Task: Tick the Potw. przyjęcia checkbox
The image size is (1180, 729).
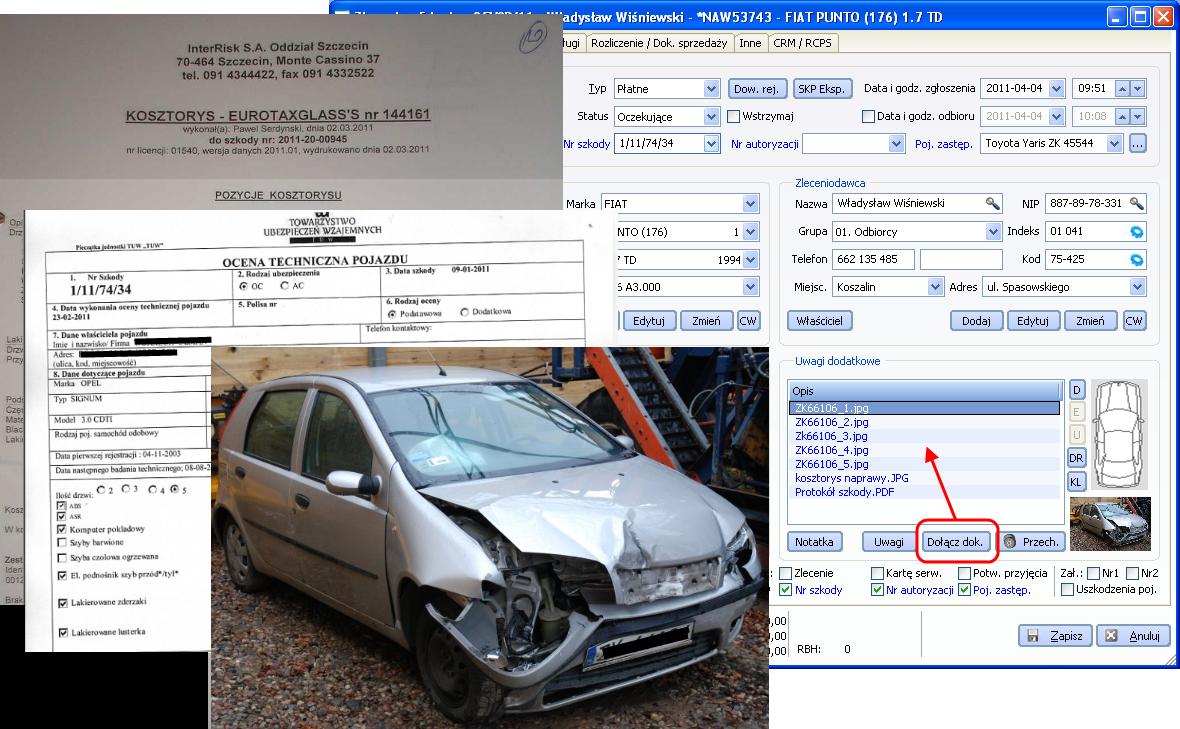Action: click(964, 573)
